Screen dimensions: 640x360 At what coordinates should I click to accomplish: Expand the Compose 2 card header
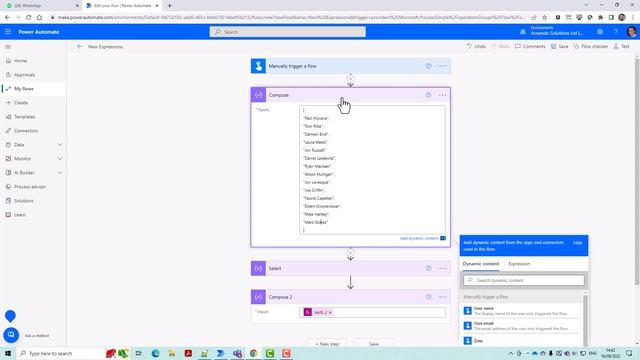point(350,297)
